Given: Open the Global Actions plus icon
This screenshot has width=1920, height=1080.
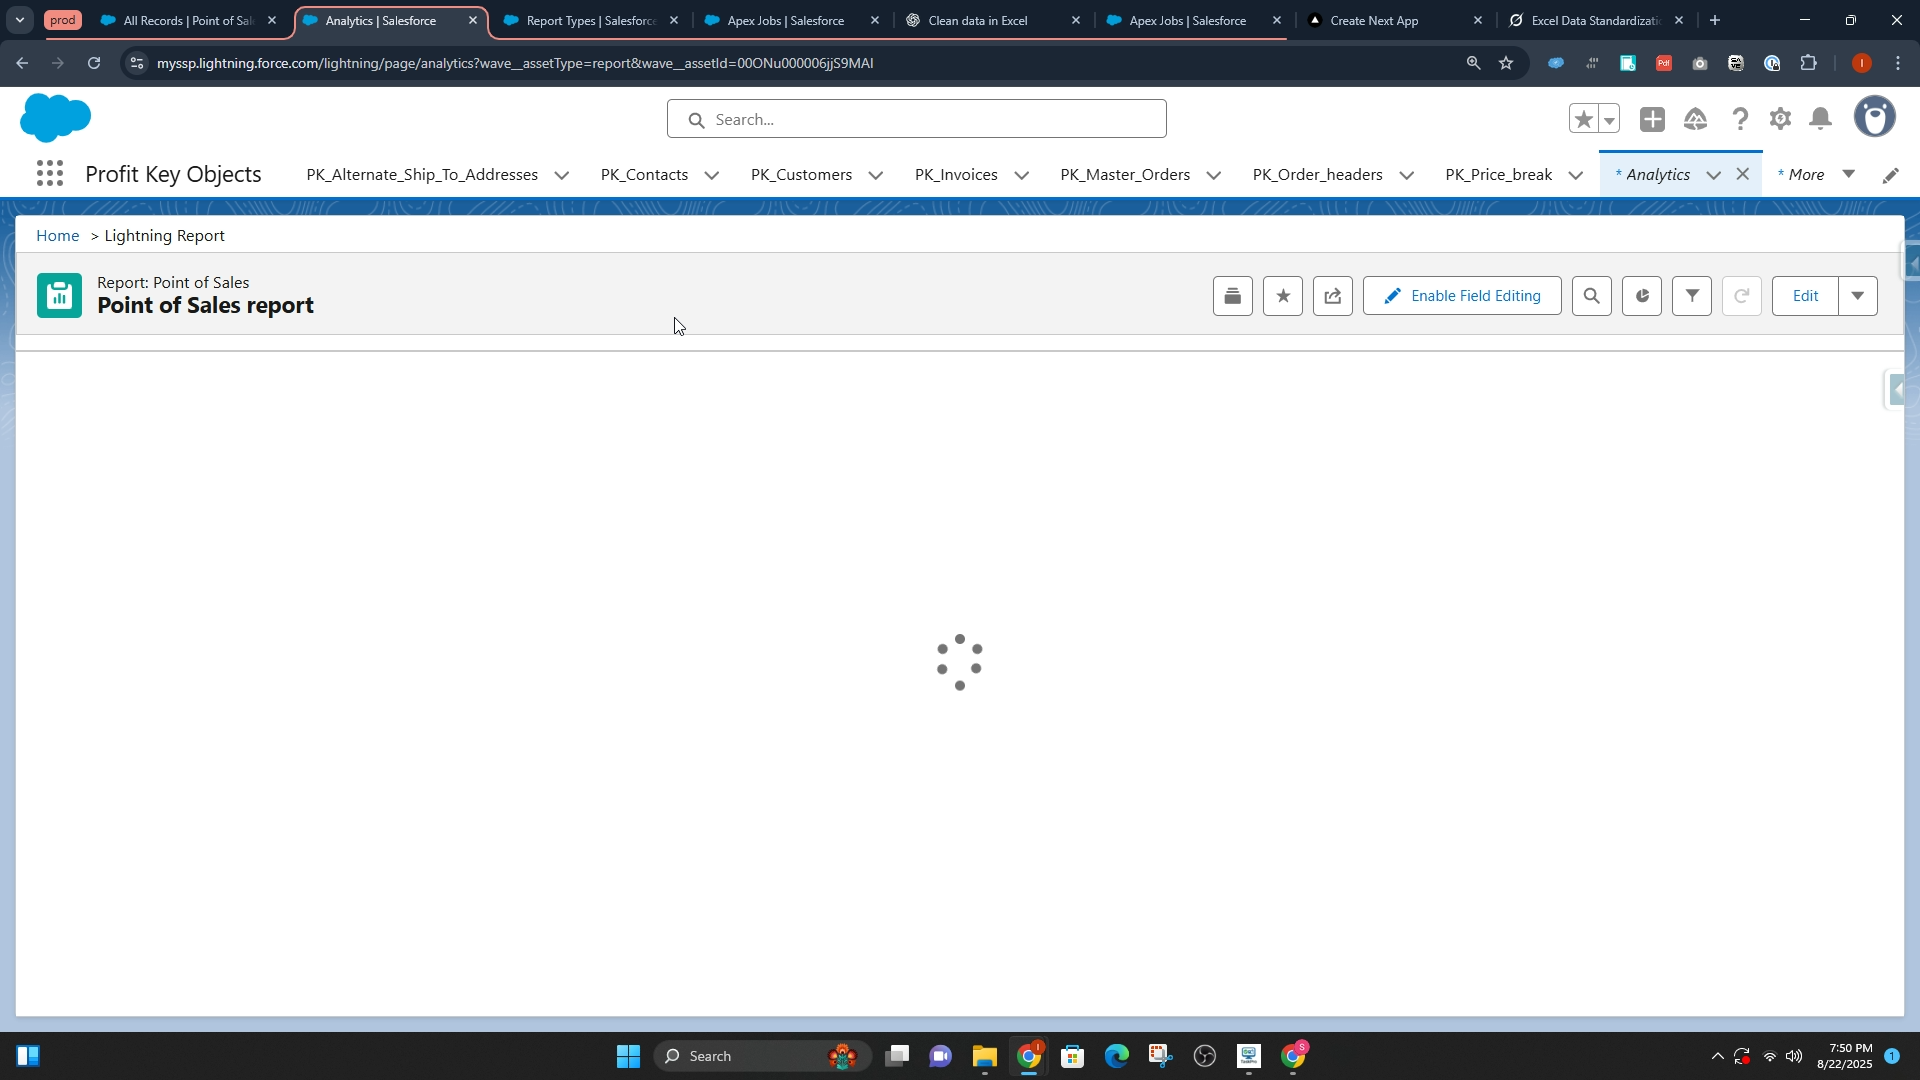Looking at the screenshot, I should (x=1652, y=120).
